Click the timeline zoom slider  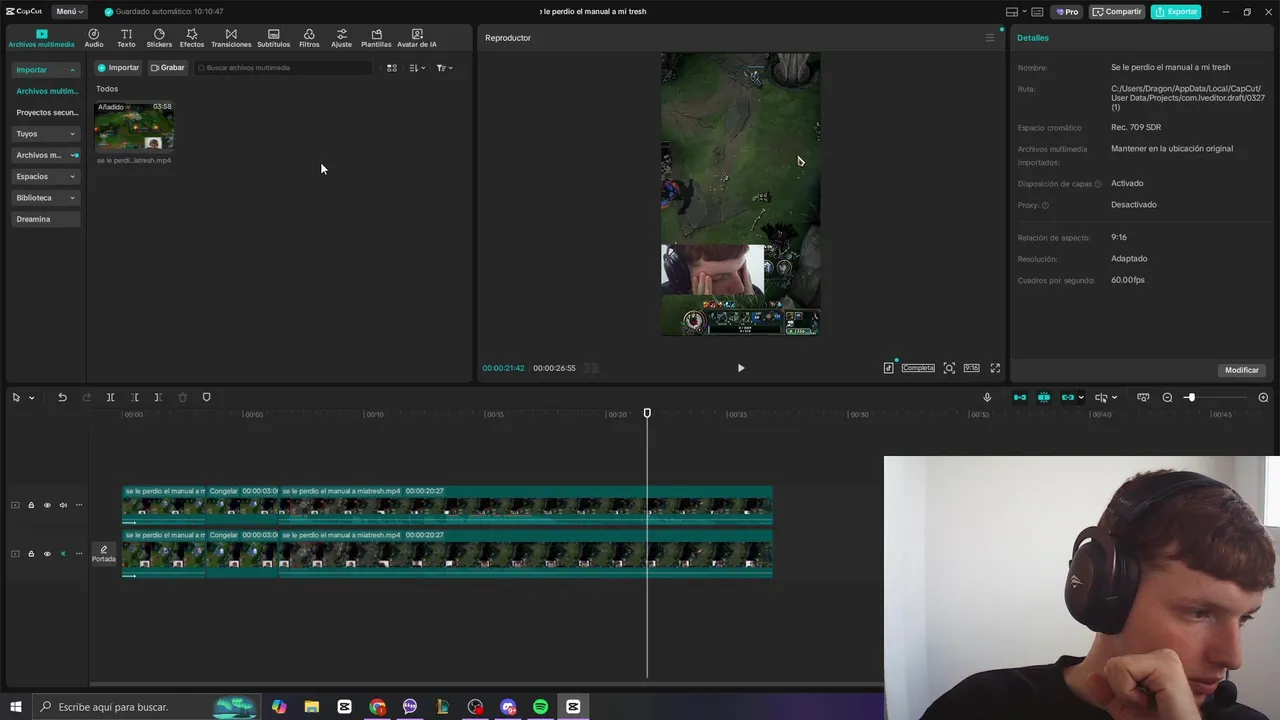(1215, 398)
